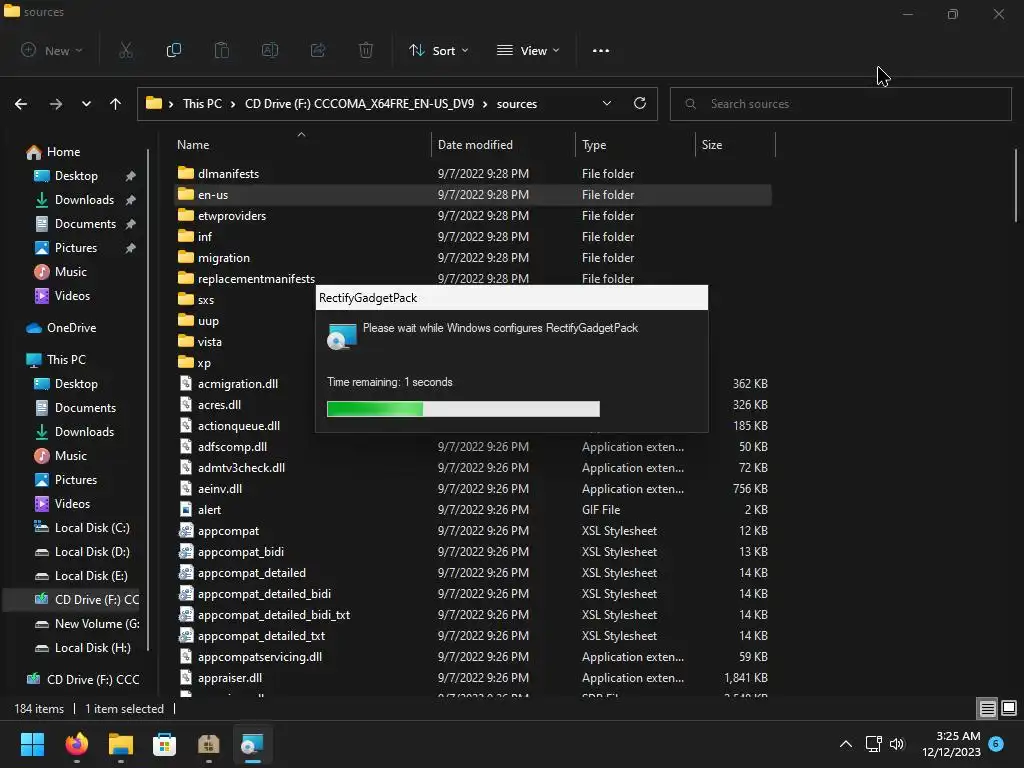Open the View dropdown menu
1024x768 pixels.
(x=528, y=50)
